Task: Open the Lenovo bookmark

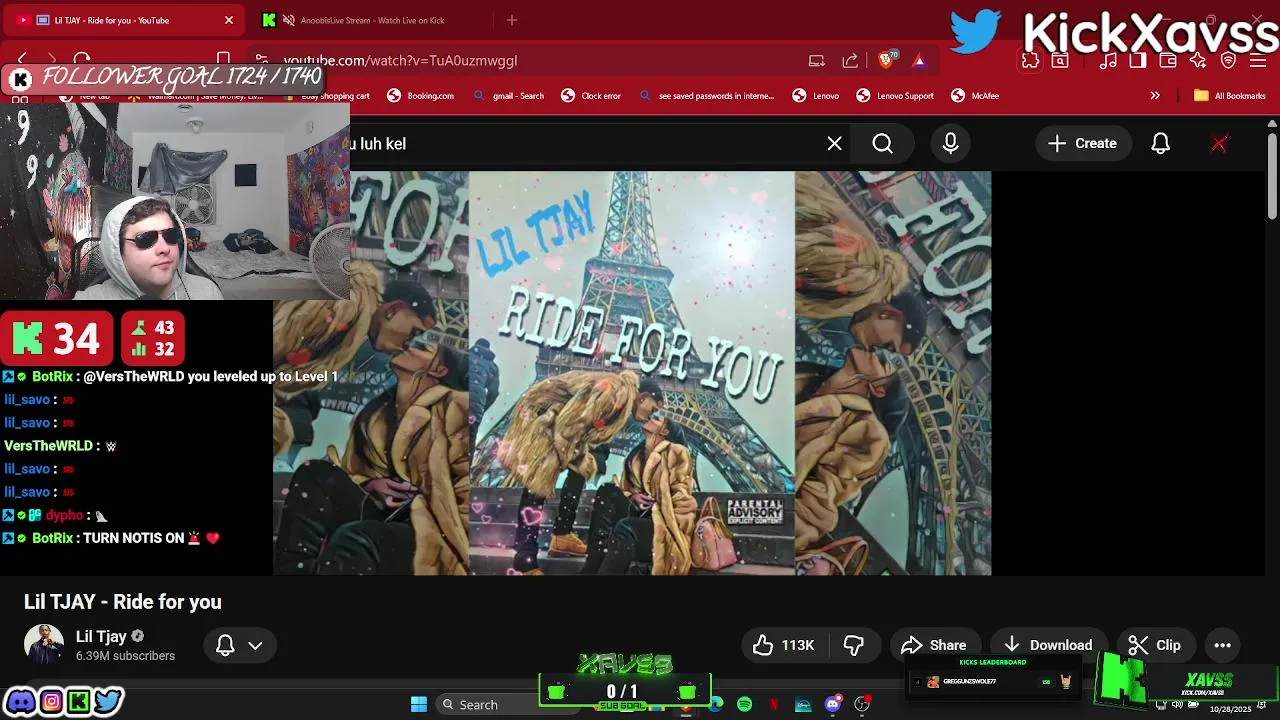Action: 816,96
